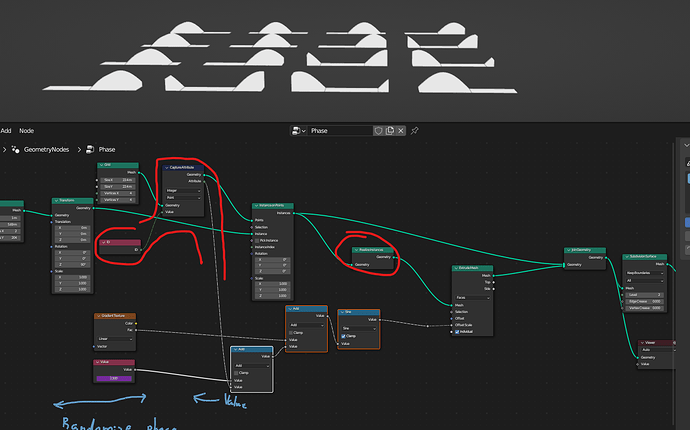The image size is (690, 430).
Task: Toggle the pin icon in node editor header
Action: pos(415,131)
